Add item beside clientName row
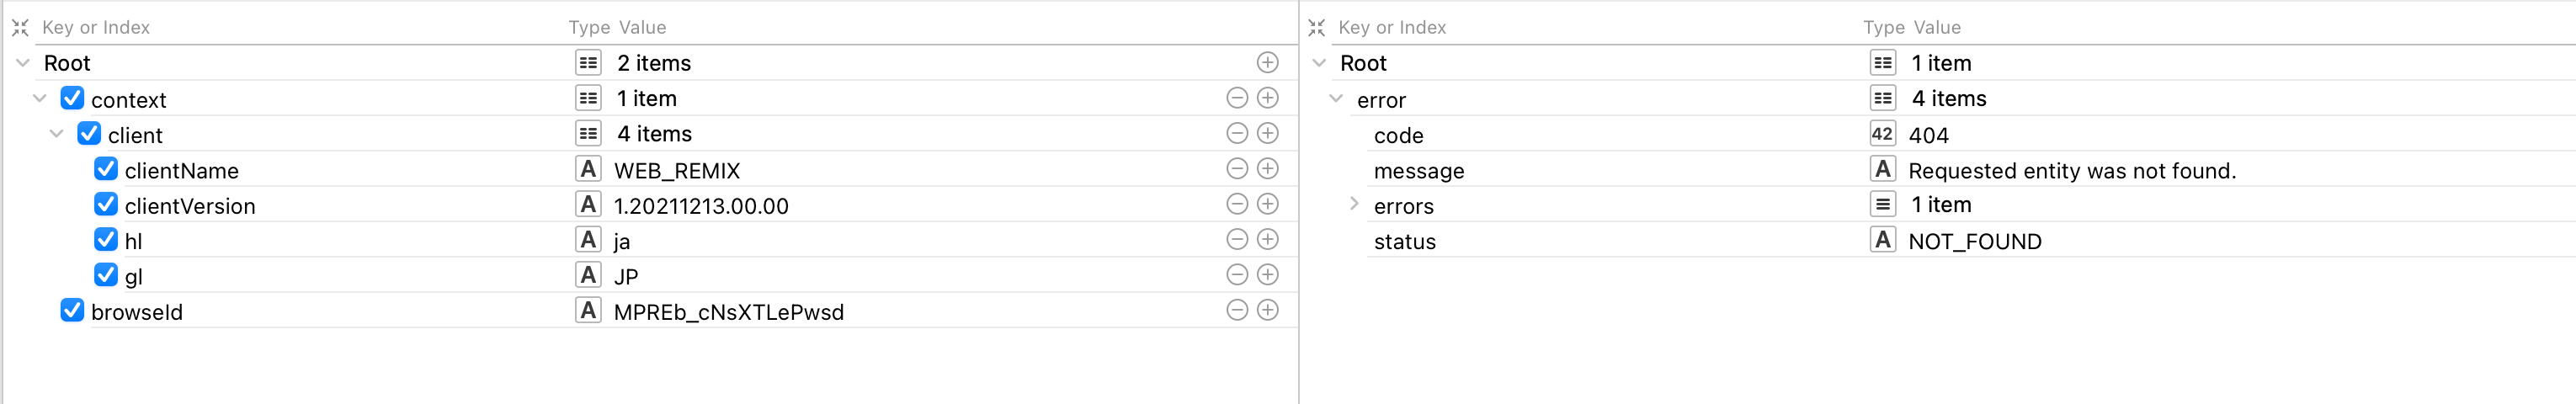This screenshot has height=404, width=2576. pyautogui.click(x=1267, y=169)
